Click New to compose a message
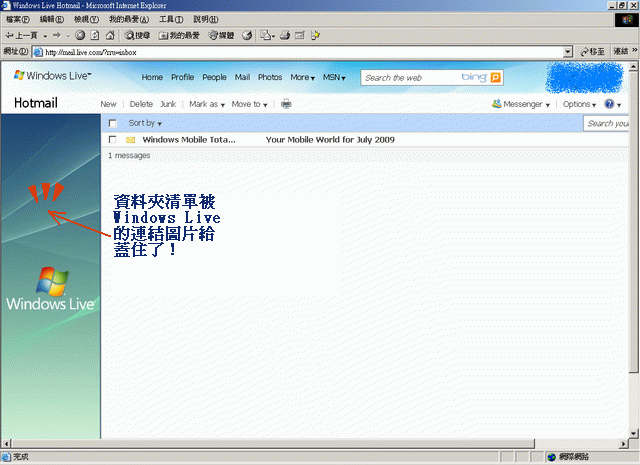Image resolution: width=640 pixels, height=465 pixels. (108, 104)
